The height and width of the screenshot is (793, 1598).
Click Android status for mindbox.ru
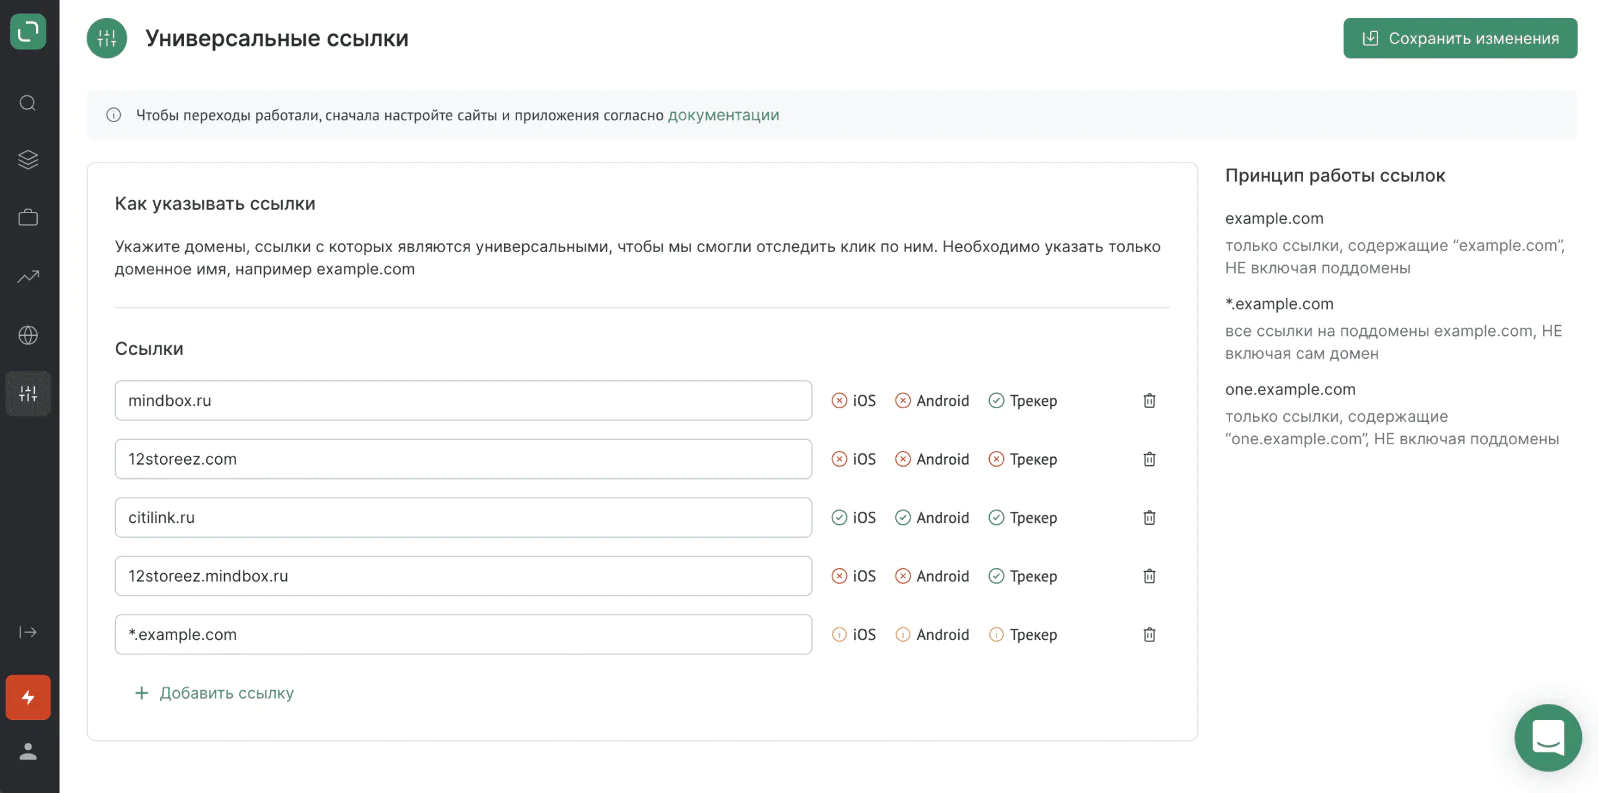click(x=932, y=401)
